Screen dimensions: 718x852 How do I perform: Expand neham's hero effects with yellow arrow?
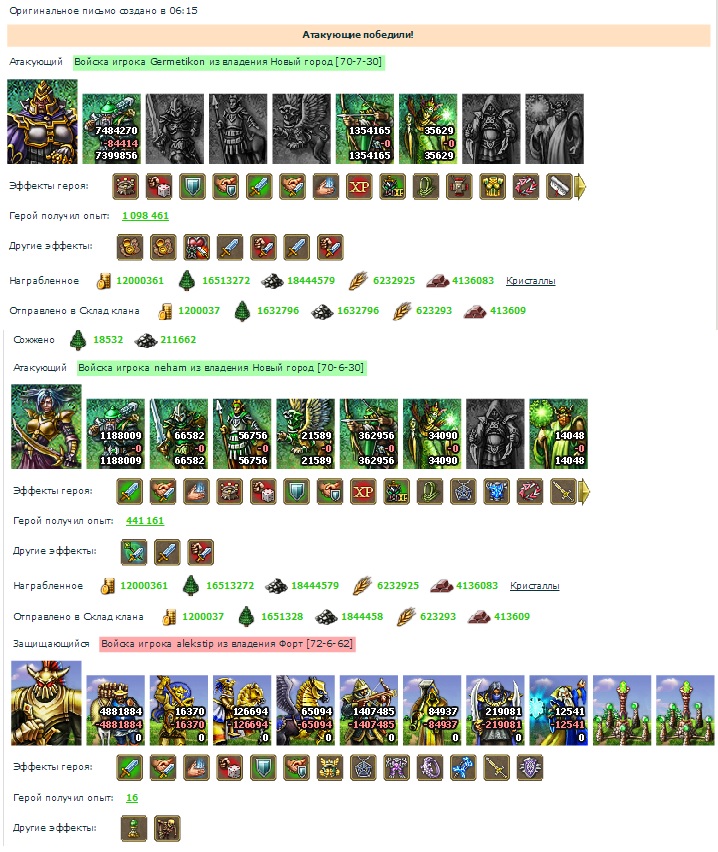pos(584,492)
